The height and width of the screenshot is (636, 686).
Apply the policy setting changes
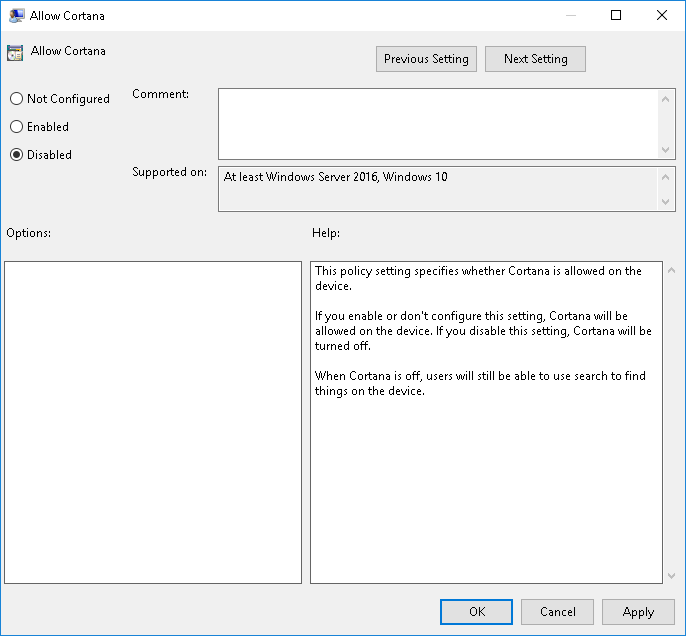[638, 612]
